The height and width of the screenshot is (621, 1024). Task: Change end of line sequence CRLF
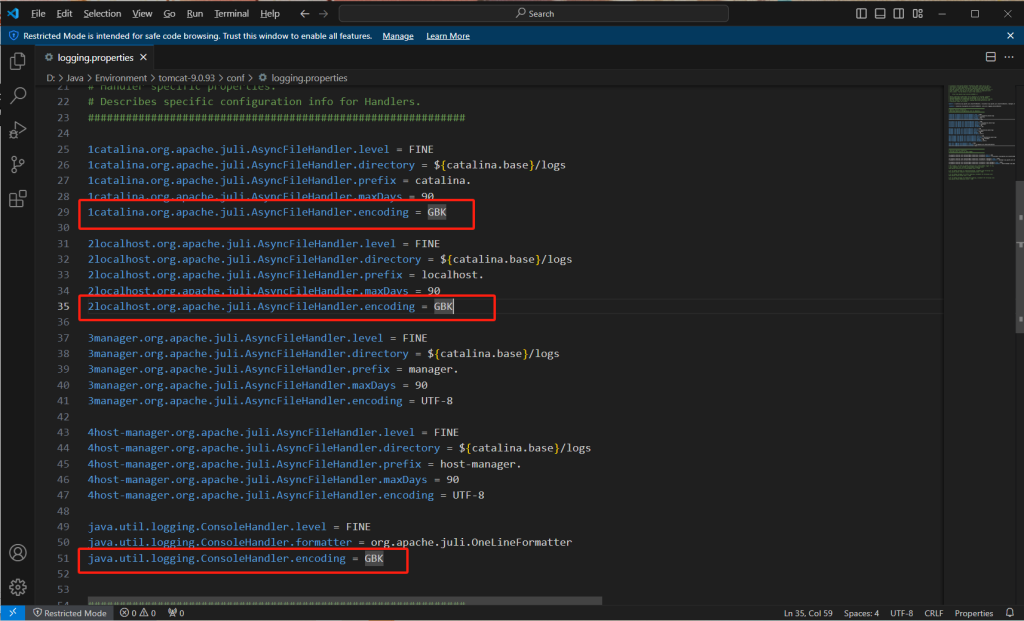(933, 613)
